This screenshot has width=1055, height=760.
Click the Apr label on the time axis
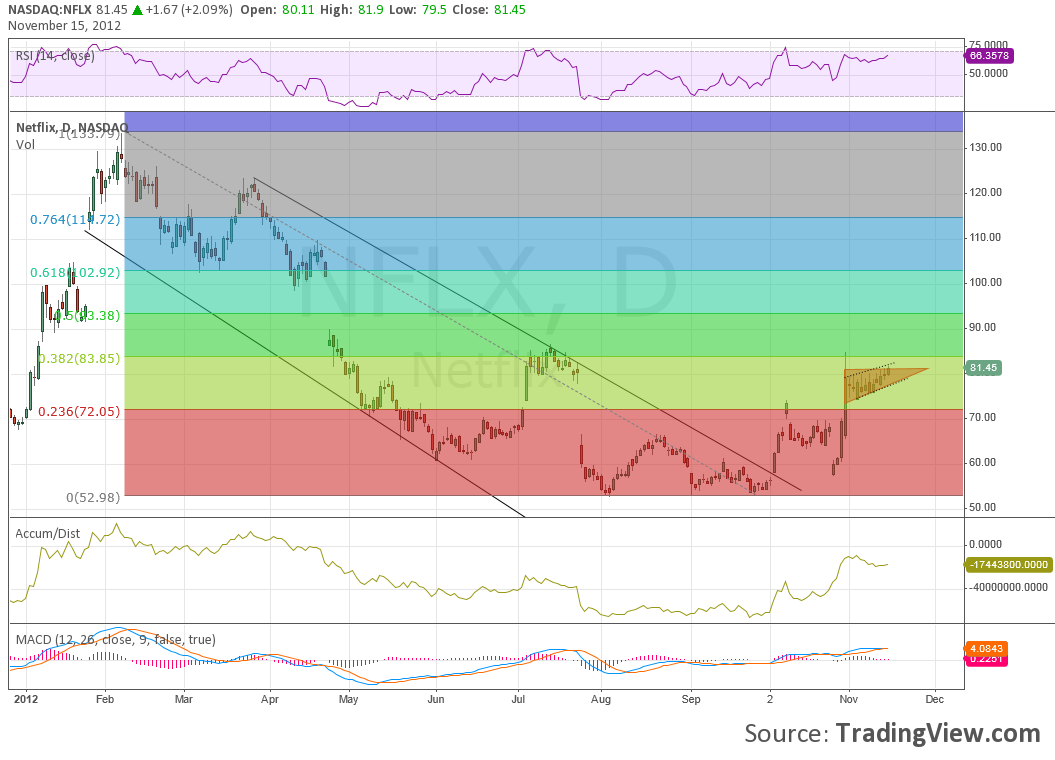click(x=270, y=699)
